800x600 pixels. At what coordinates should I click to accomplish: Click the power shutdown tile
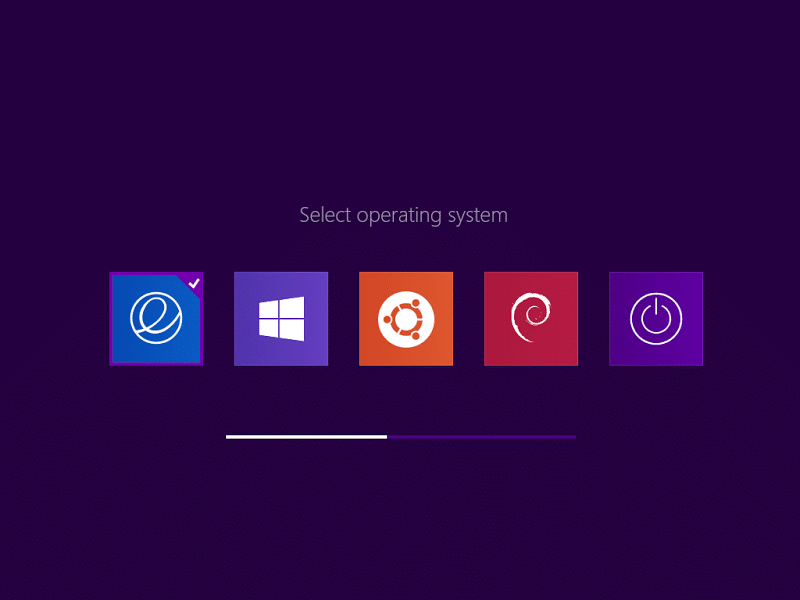click(656, 319)
